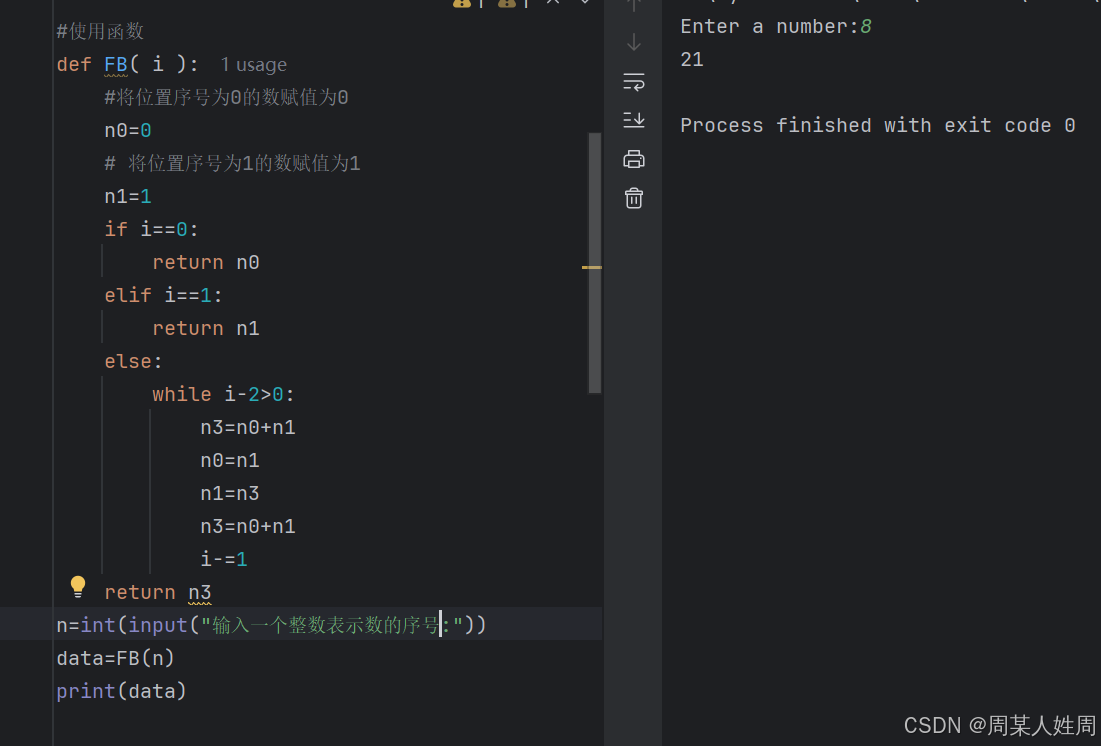Click the down arrow in the console toolbar
Image resolution: width=1101 pixels, height=746 pixels.
tap(633, 43)
